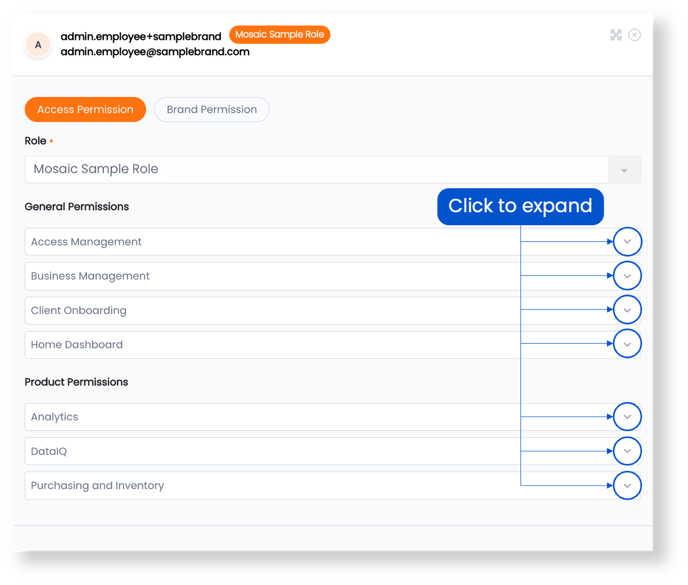Expand Home Dashboard chevron
Viewport: 688px width, 585px height.
pyautogui.click(x=627, y=344)
